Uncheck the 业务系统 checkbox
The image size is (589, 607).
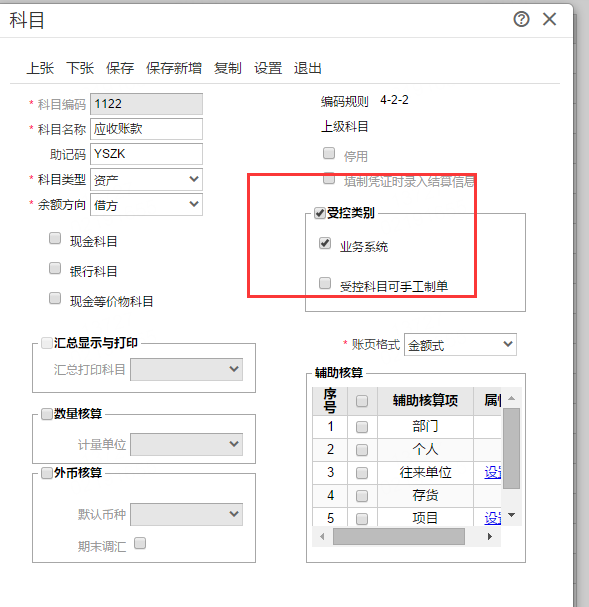pos(325,243)
